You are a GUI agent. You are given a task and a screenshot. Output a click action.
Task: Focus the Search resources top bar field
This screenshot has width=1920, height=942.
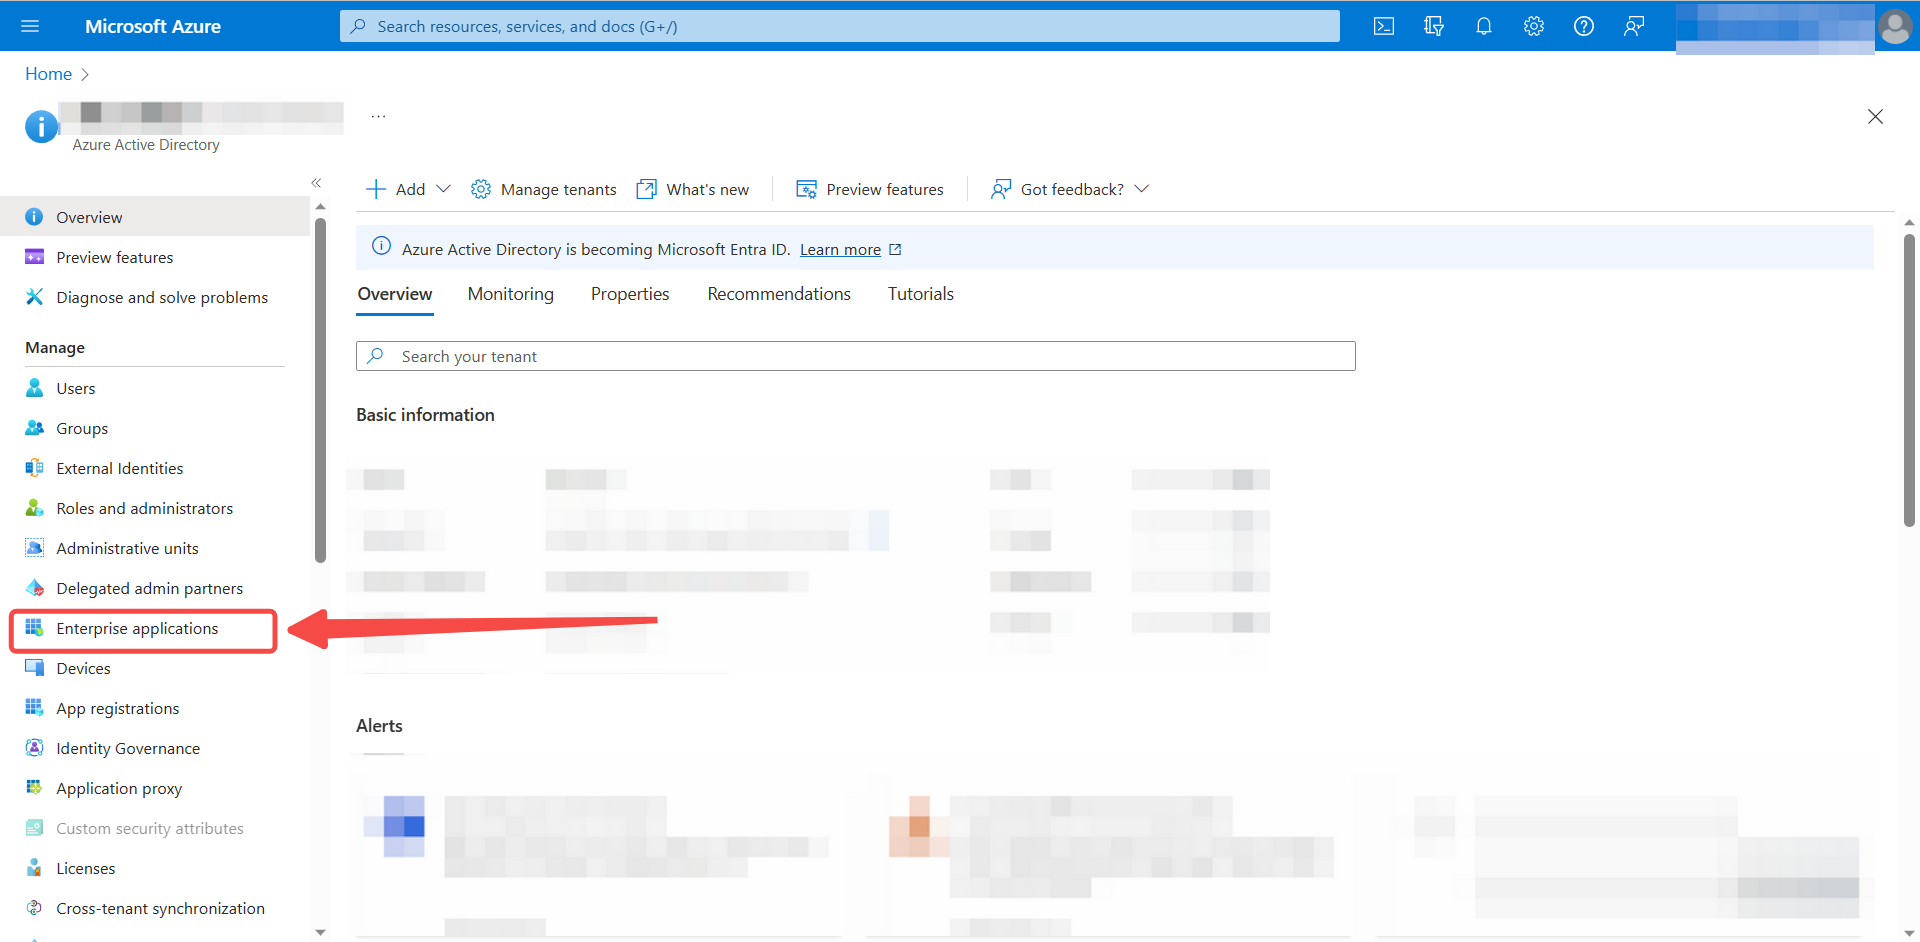(840, 26)
